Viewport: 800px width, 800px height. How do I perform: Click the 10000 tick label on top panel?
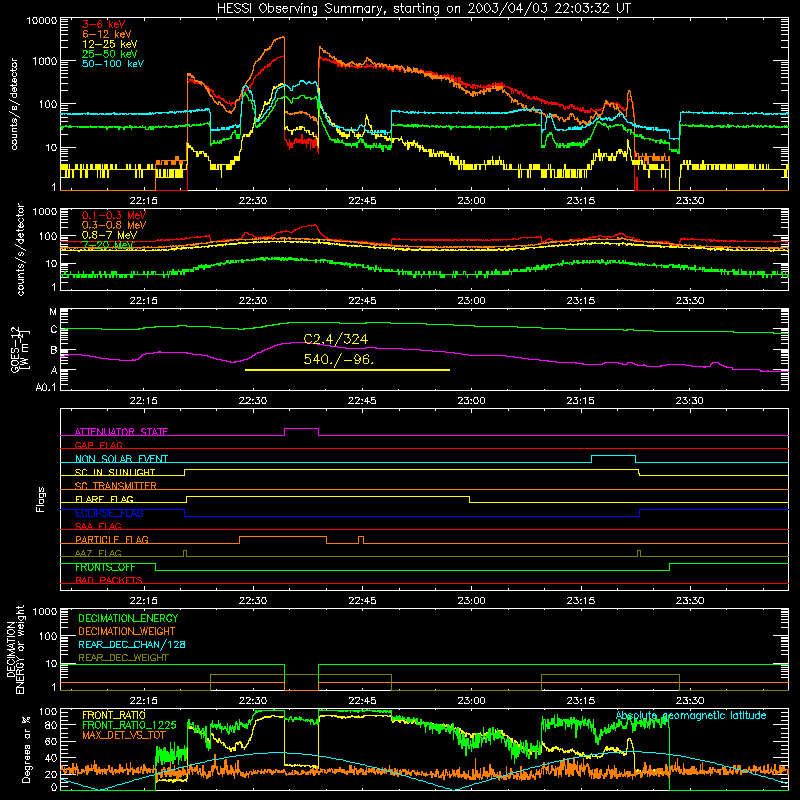point(42,21)
